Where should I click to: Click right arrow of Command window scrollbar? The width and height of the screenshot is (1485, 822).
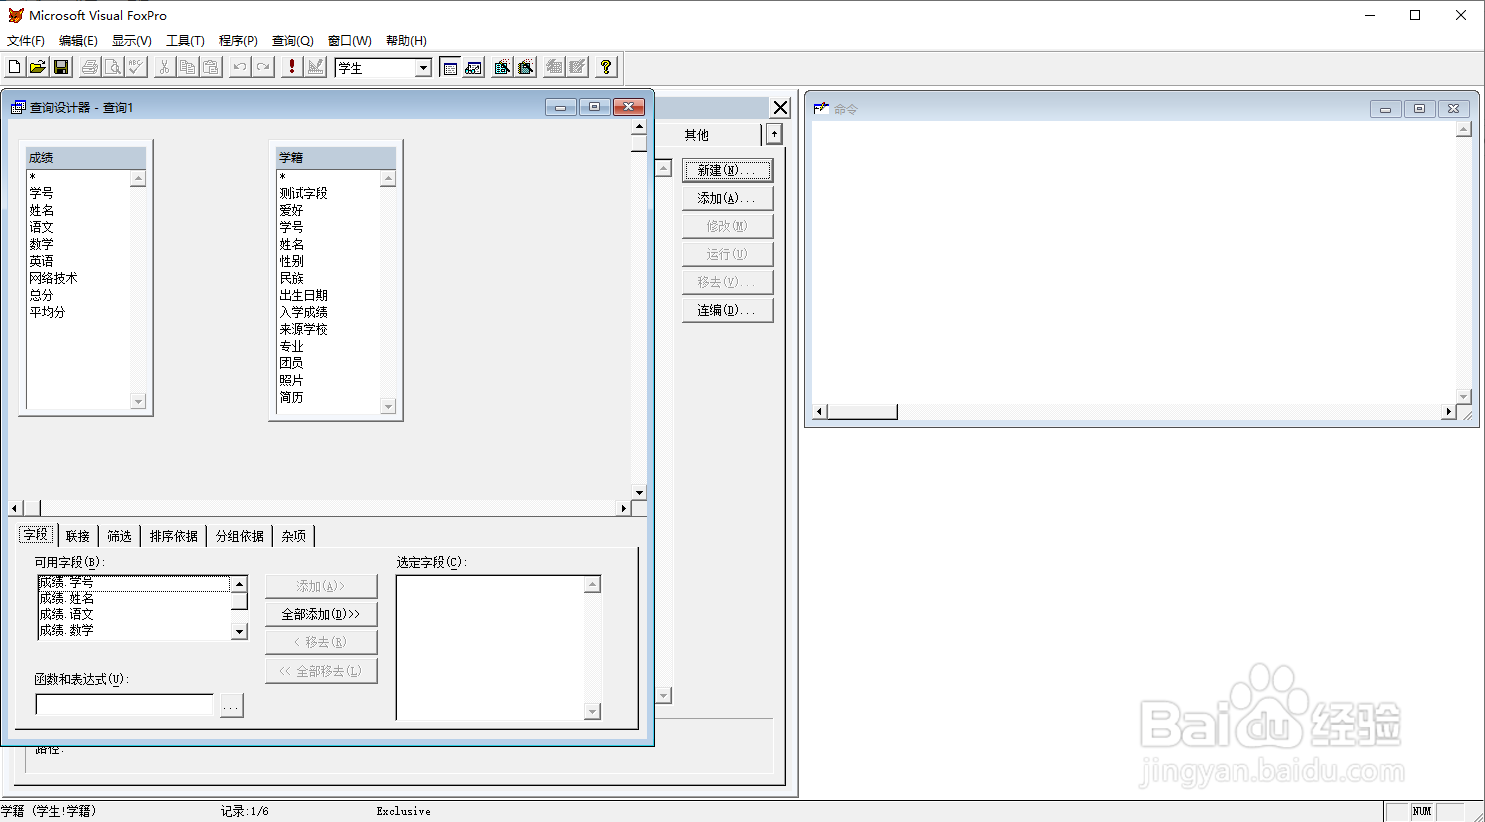click(x=1448, y=412)
